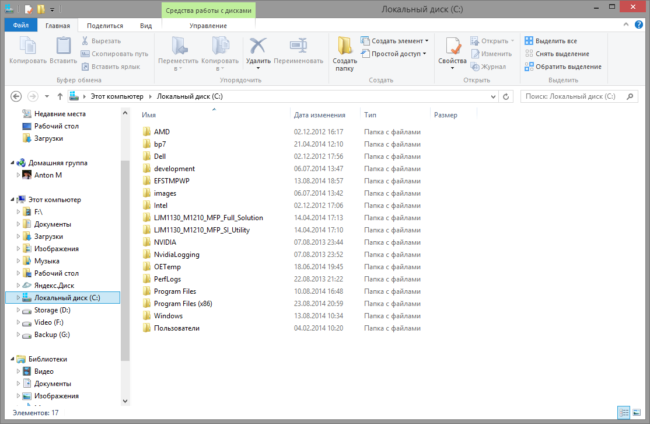This screenshot has width=650, height=424.
Task: Refresh the current folder view
Action: [x=506, y=97]
